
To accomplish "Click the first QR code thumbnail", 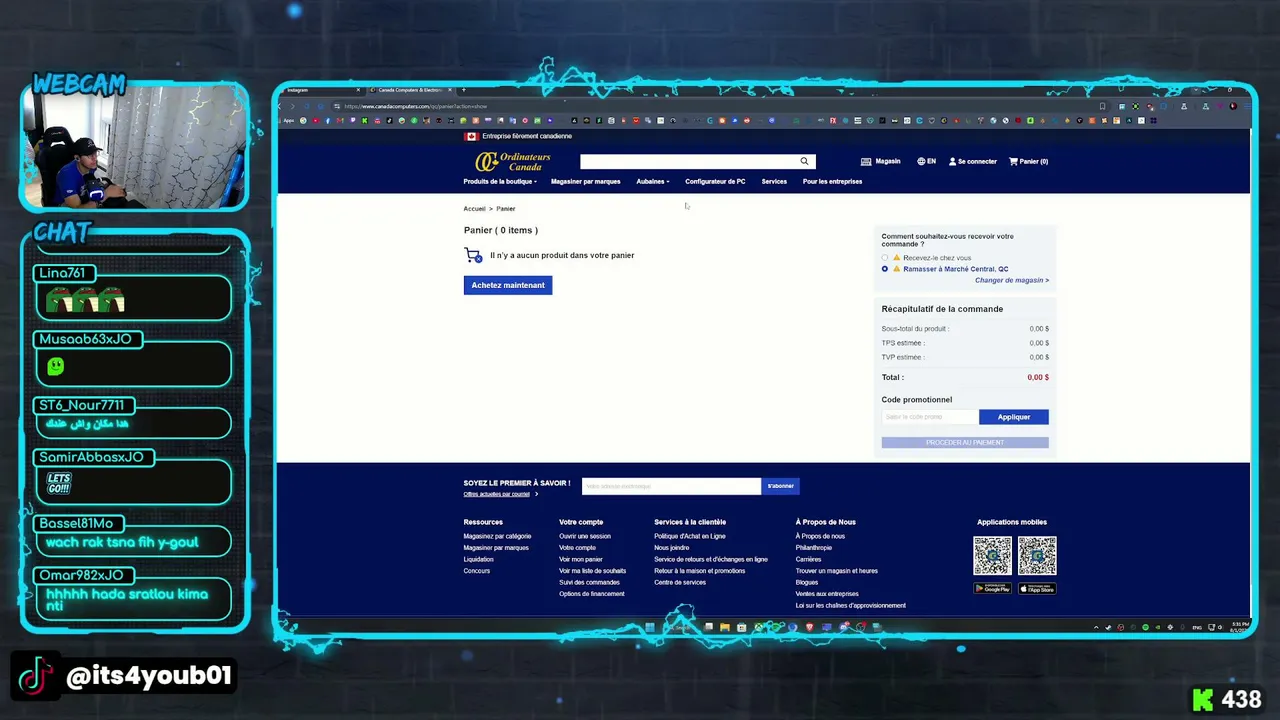I will (993, 555).
